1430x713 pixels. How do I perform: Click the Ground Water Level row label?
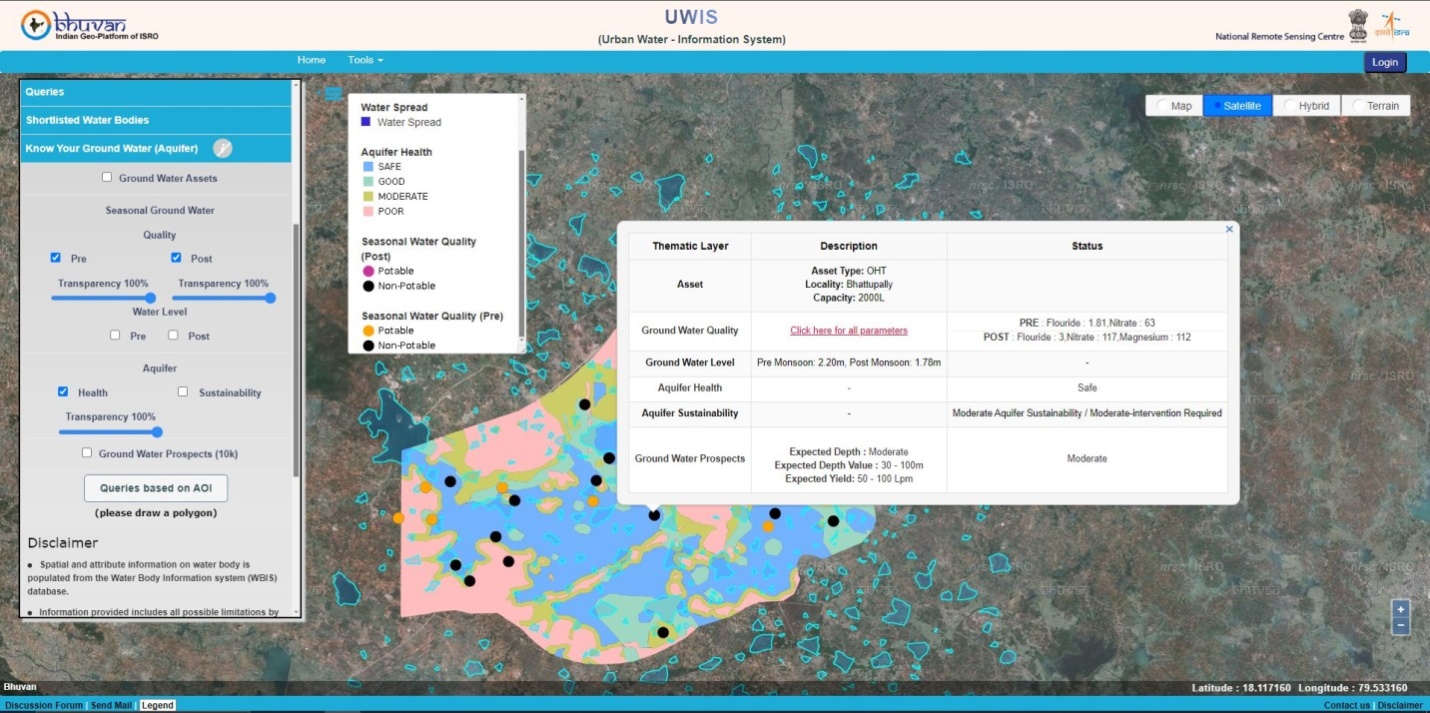(x=689, y=362)
